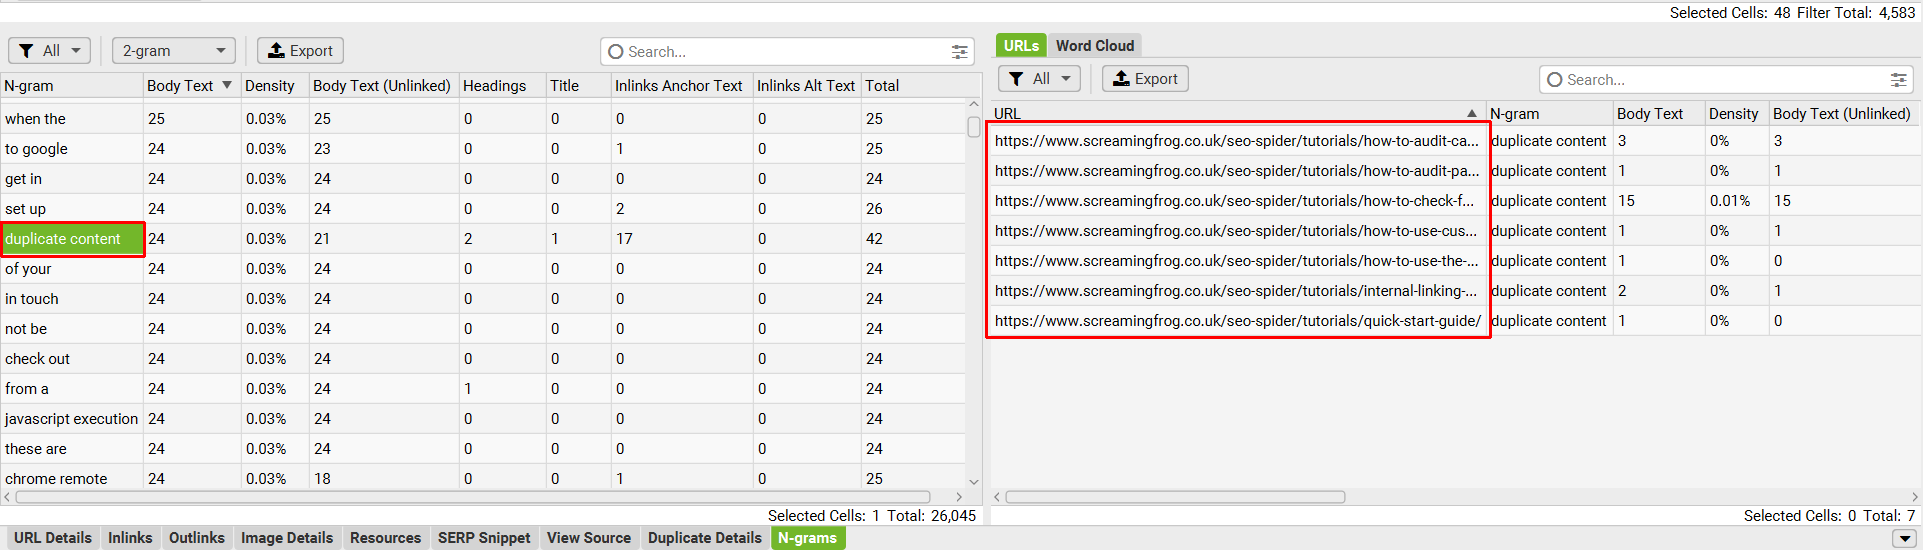Open the All filter dropdown in N-grams panel

click(x=50, y=51)
